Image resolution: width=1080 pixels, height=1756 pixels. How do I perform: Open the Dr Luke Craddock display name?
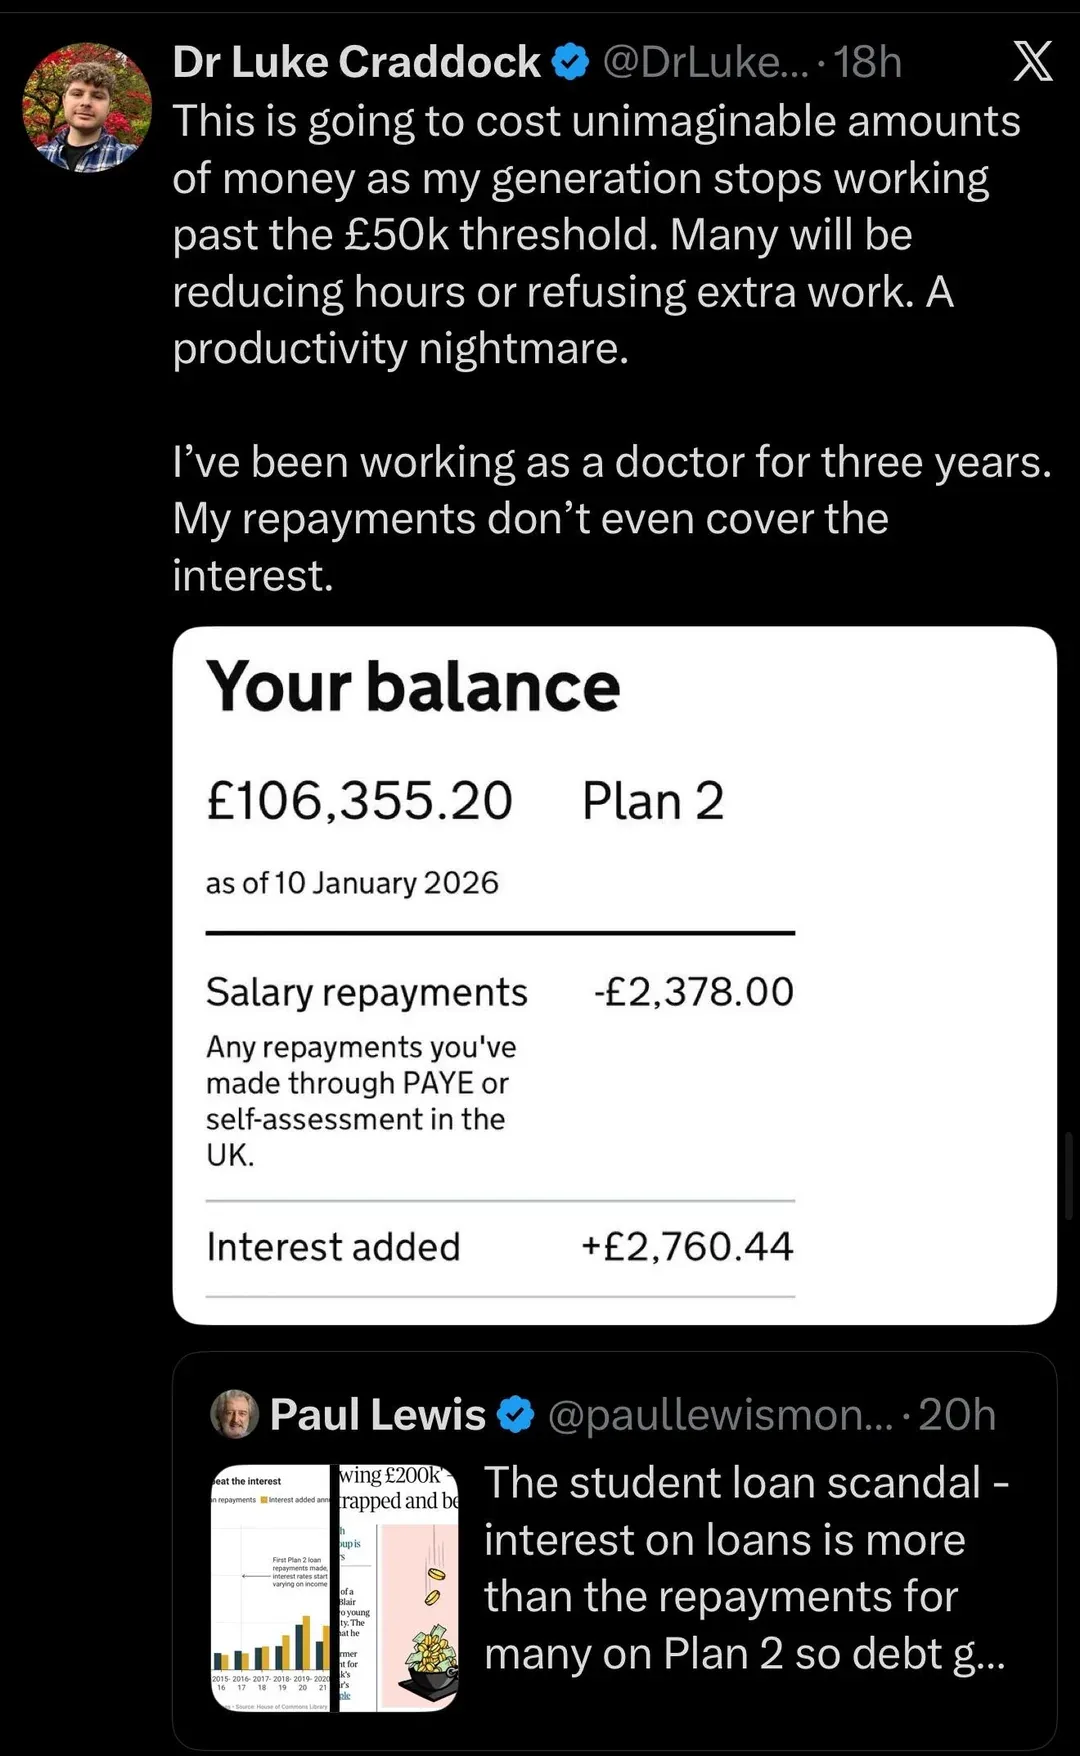(356, 62)
